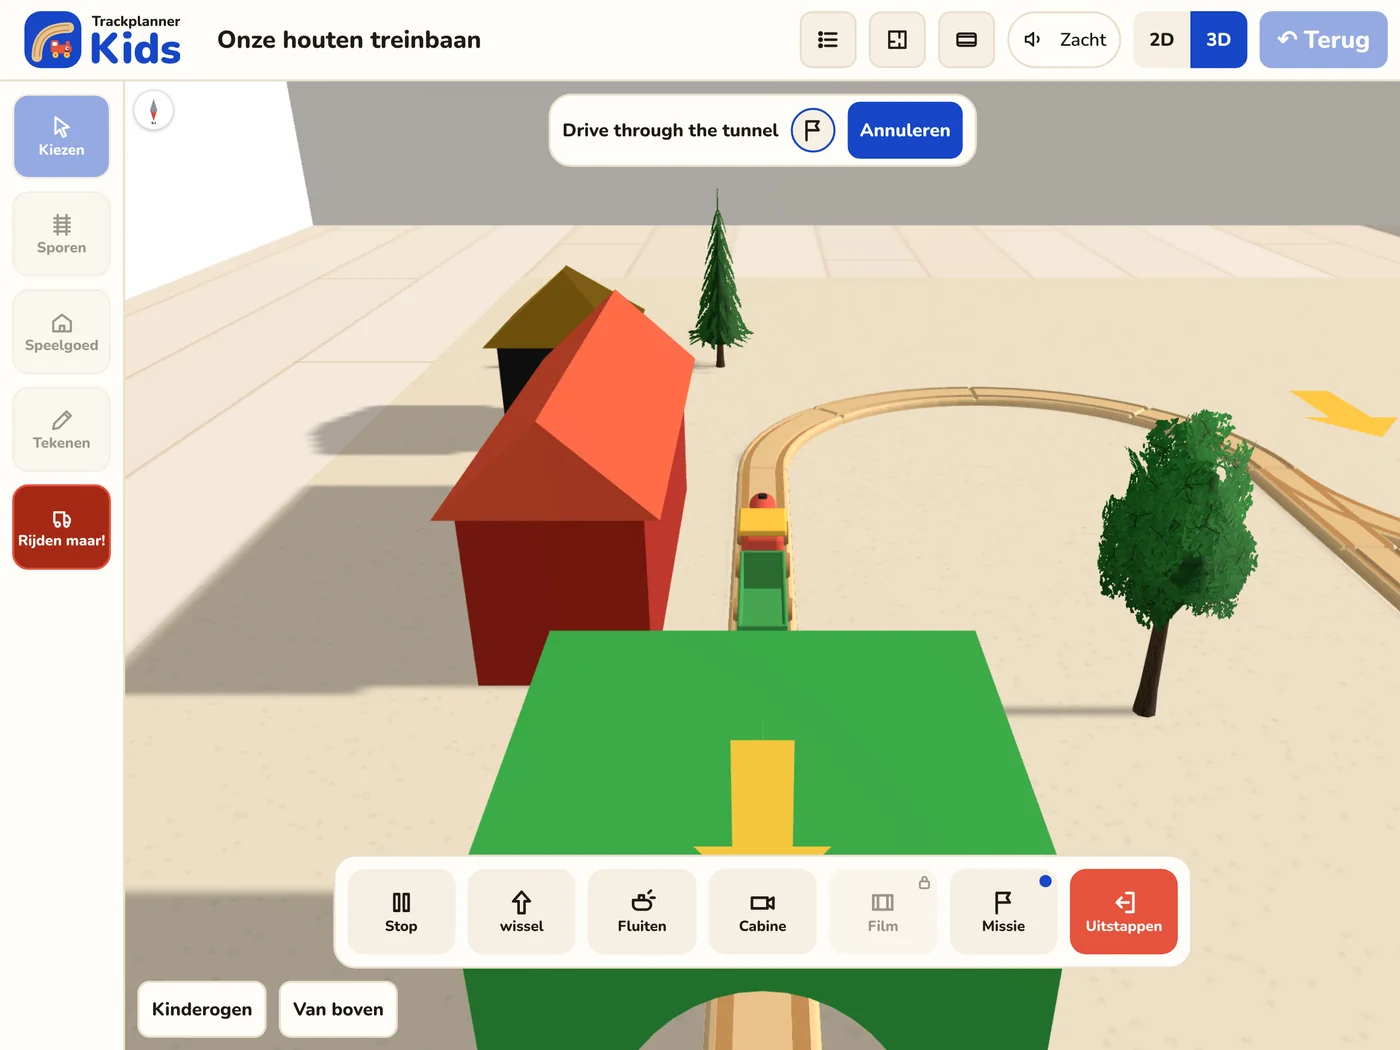Screen dimensions: 1400x1050
Task: Choose the Tekenen drawing tool
Action: pos(61,429)
